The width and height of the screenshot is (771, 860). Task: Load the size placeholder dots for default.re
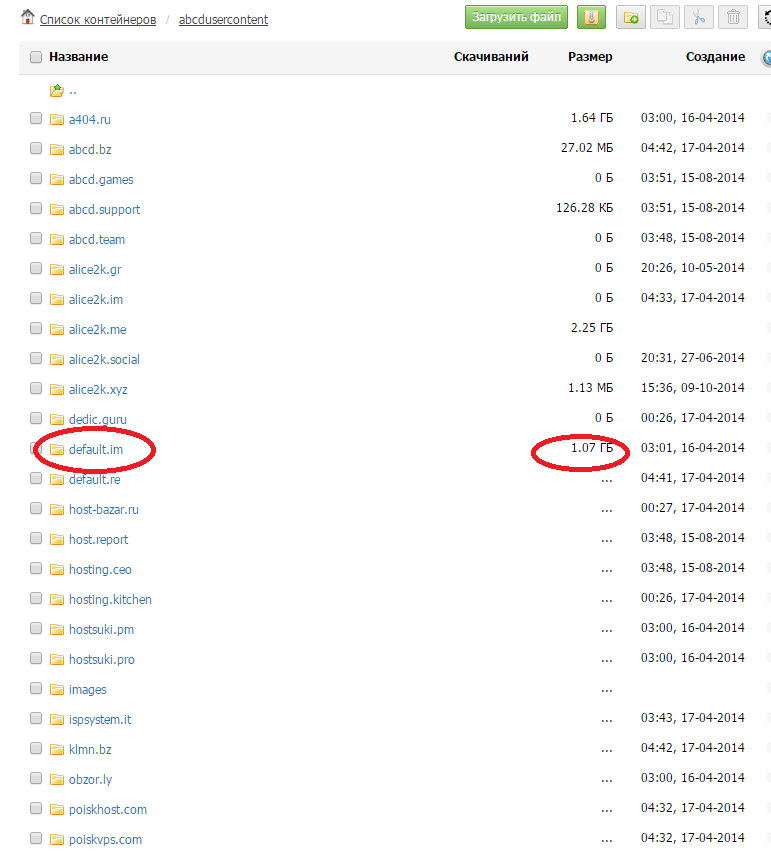(606, 479)
